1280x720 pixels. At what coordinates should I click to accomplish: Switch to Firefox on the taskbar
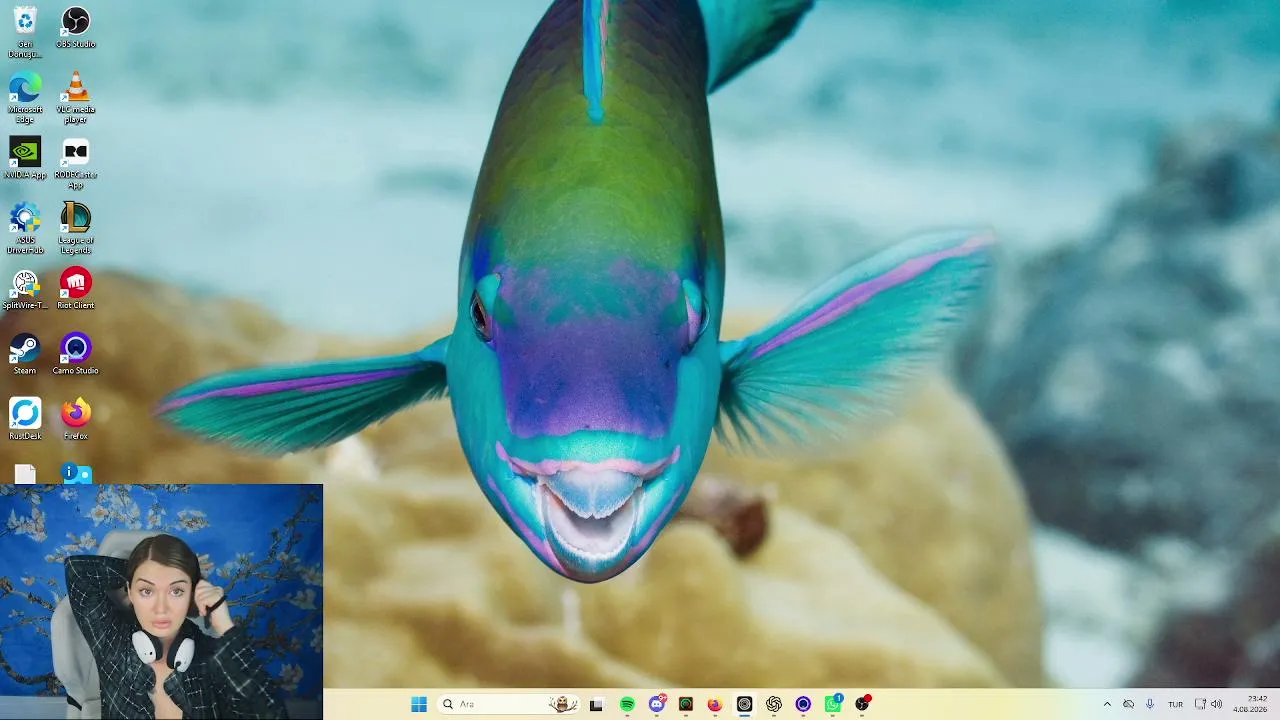coord(714,704)
